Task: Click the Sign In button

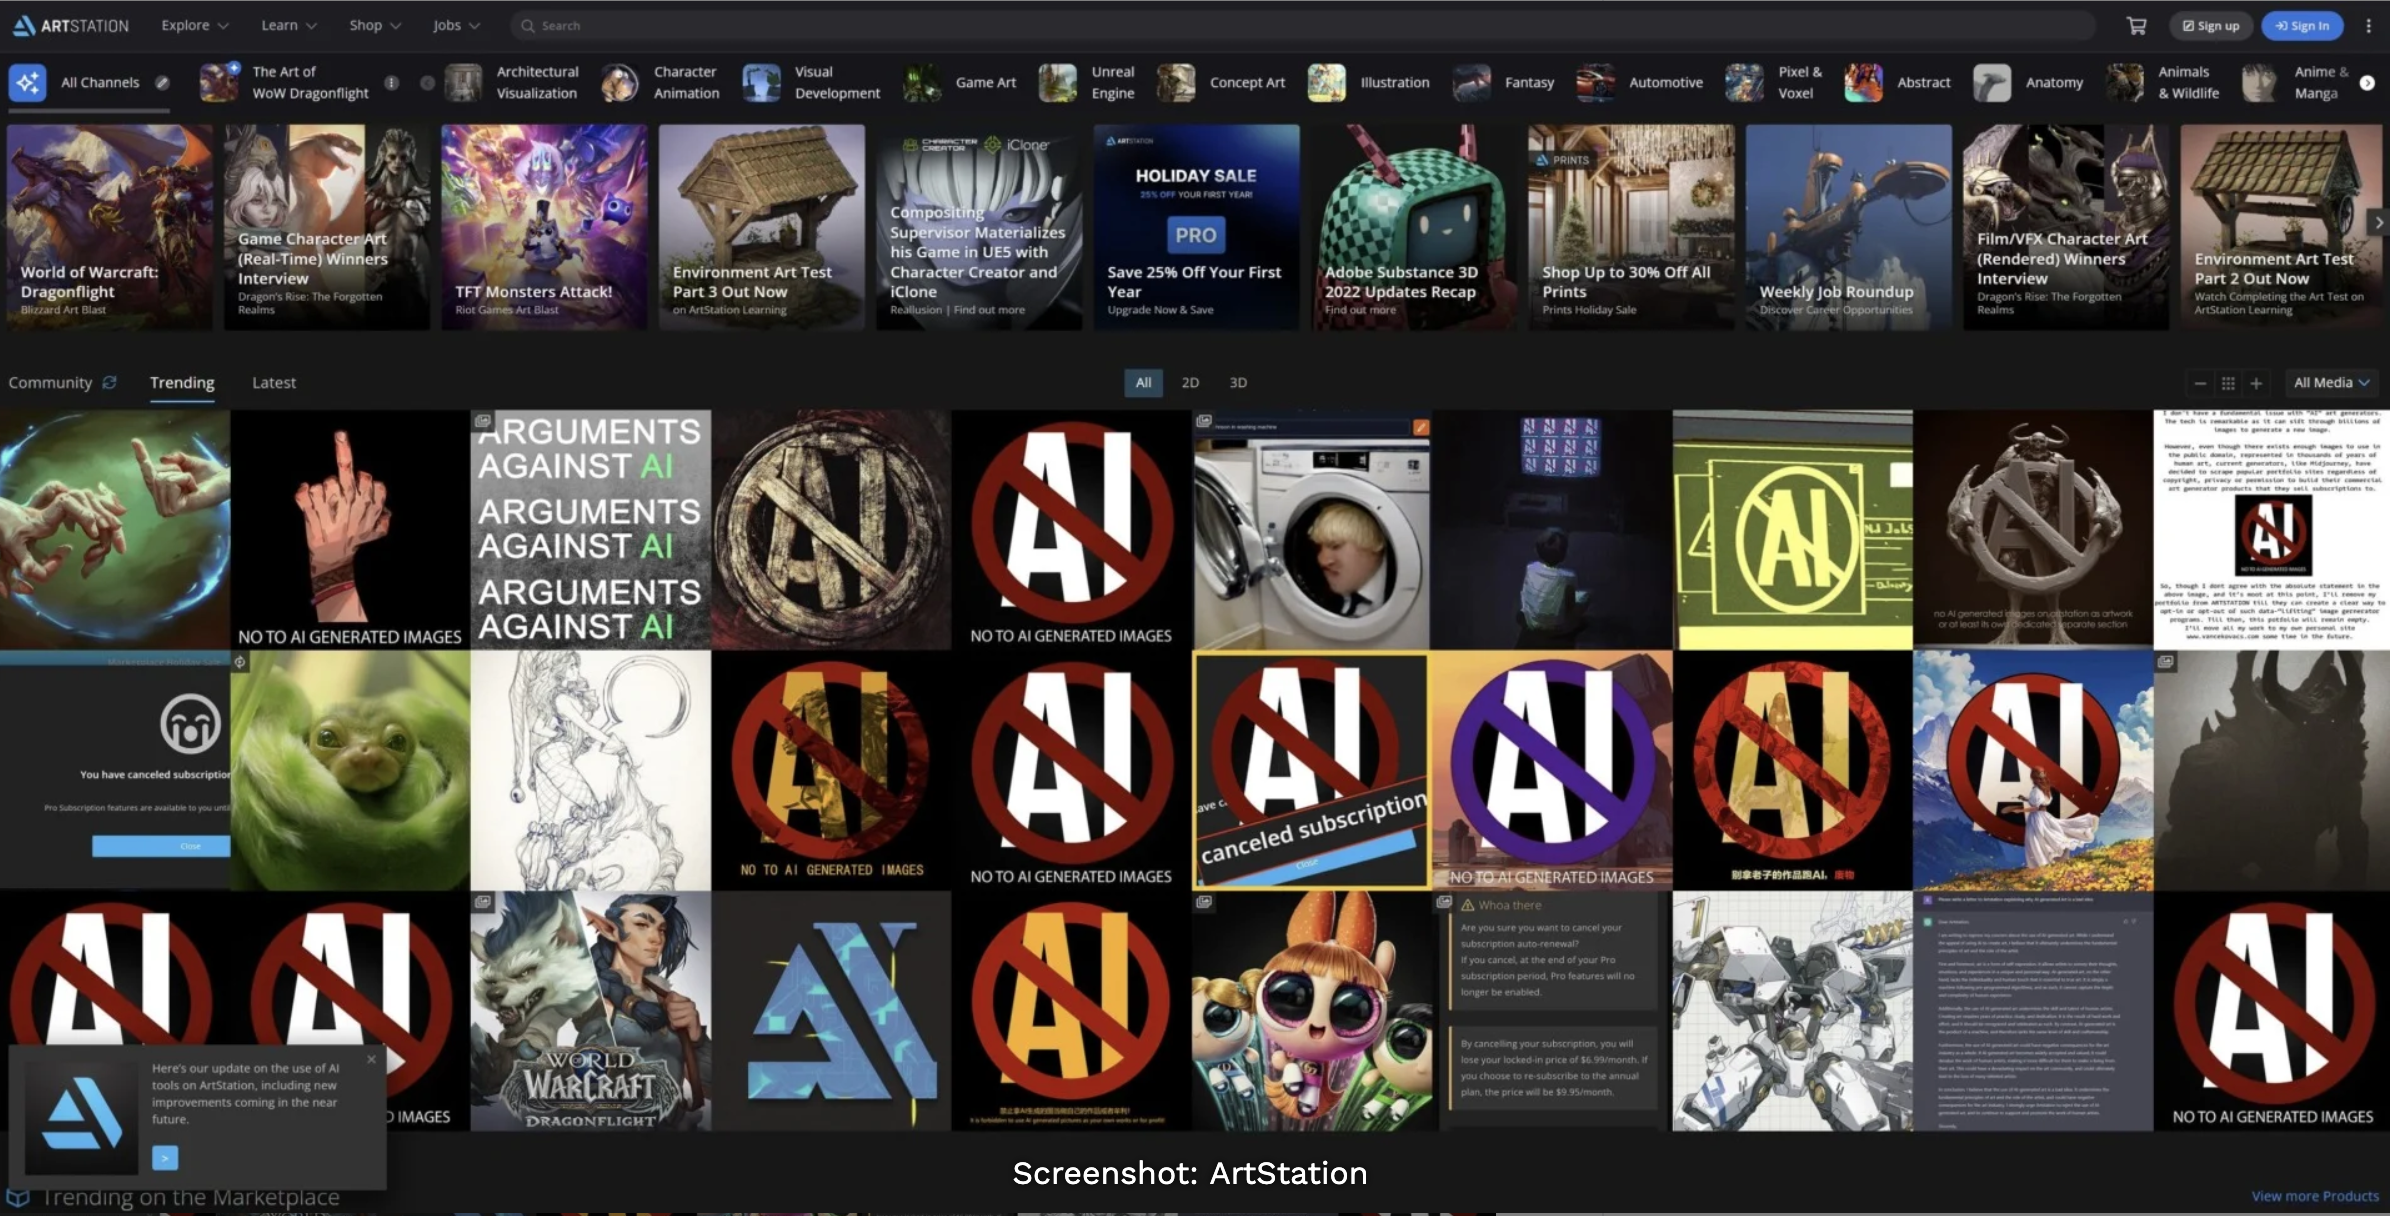Action: coord(2302,26)
